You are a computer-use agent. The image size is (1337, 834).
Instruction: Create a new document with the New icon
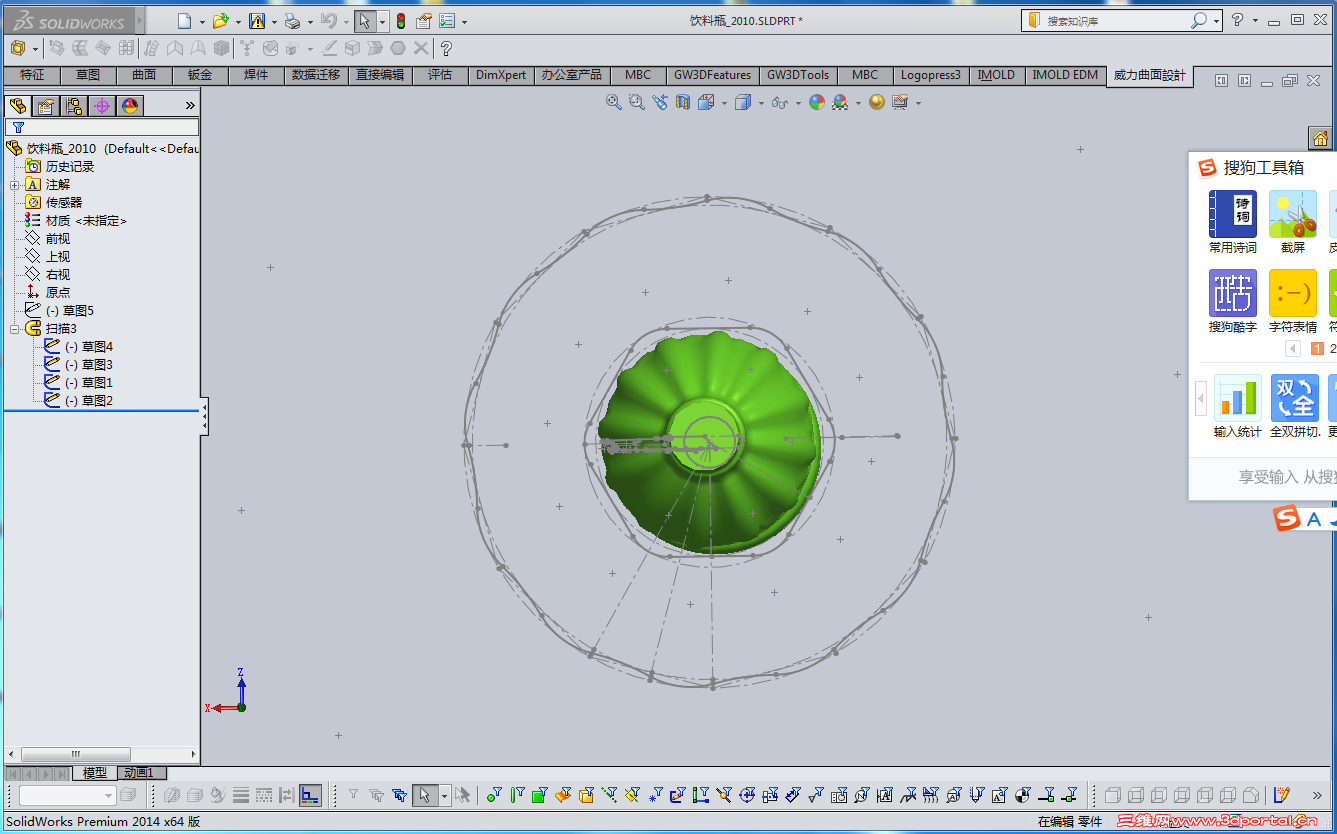[184, 21]
